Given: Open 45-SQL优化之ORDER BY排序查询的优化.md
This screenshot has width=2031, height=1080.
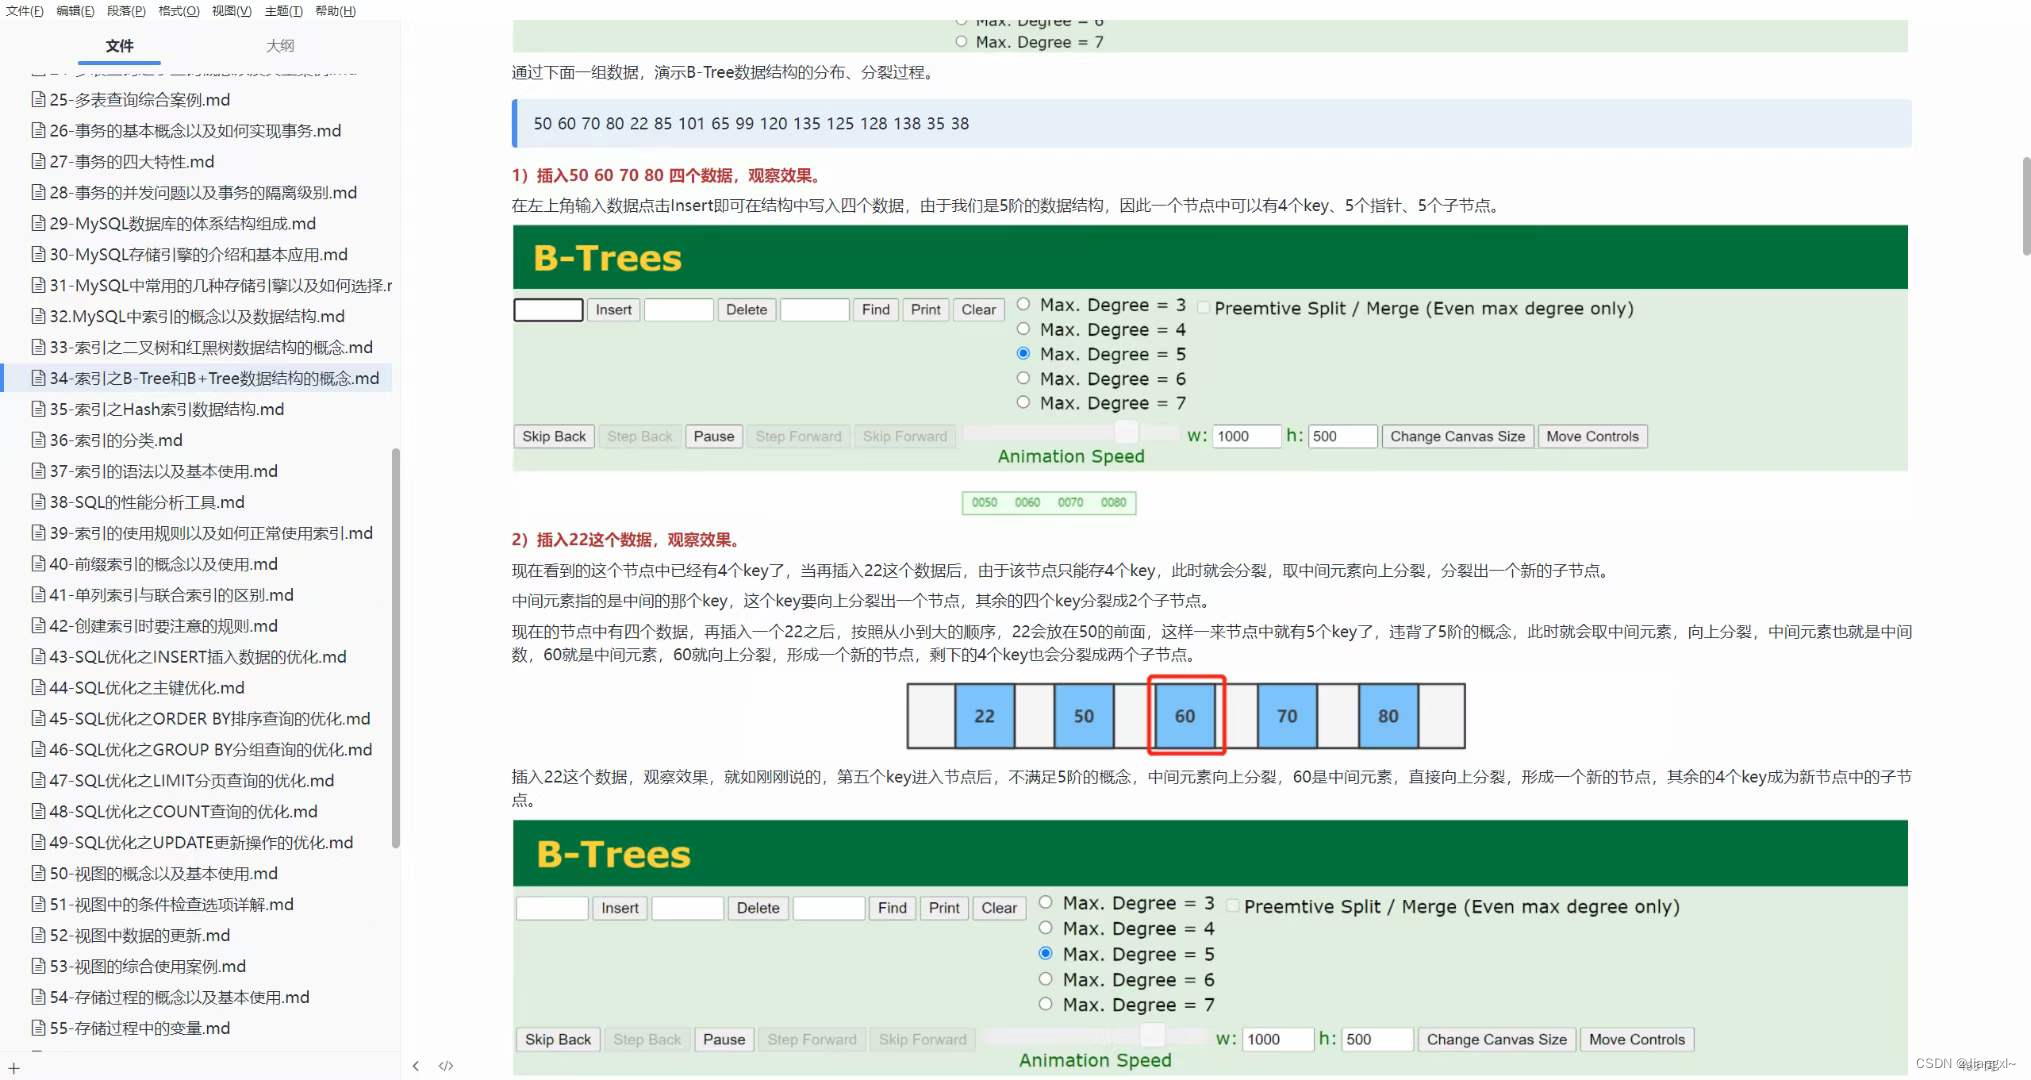Looking at the screenshot, I should [210, 718].
